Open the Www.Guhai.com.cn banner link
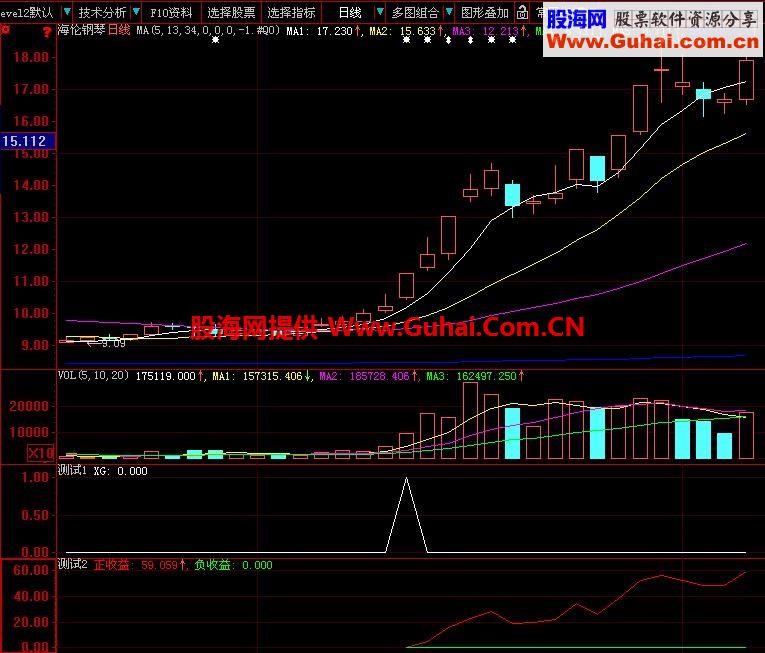 point(652,42)
